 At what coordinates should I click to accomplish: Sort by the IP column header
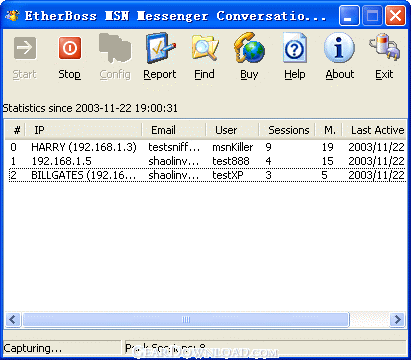83,130
